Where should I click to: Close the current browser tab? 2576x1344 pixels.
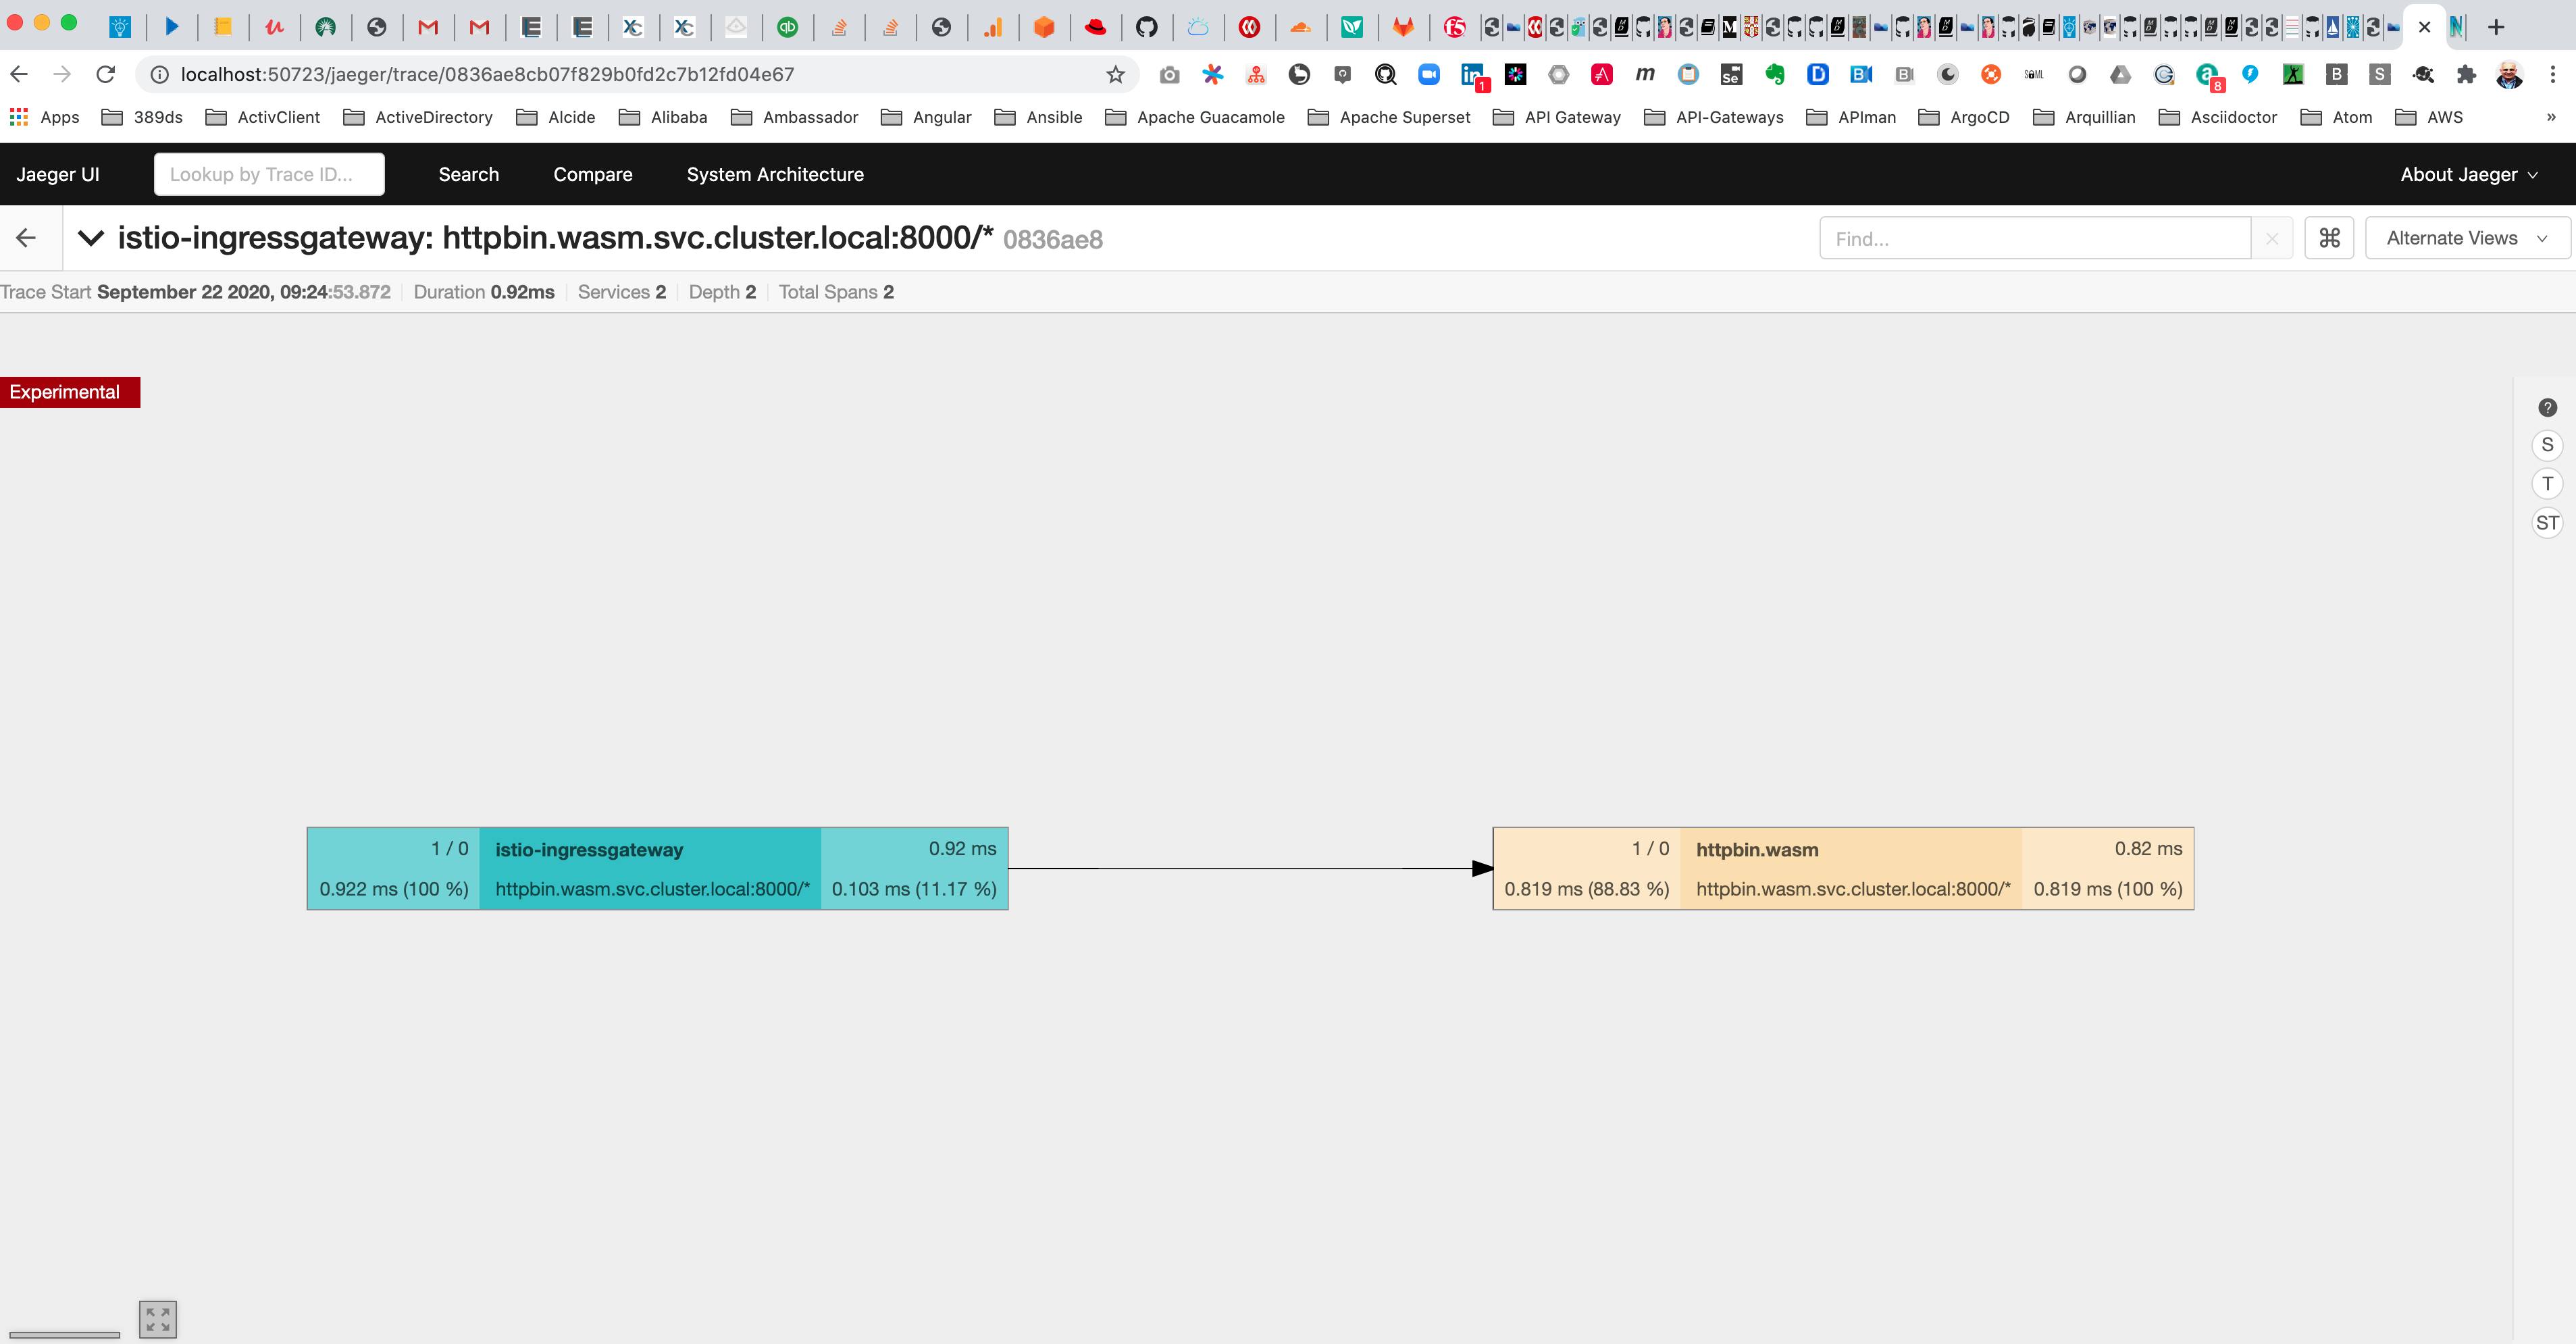click(x=2424, y=27)
